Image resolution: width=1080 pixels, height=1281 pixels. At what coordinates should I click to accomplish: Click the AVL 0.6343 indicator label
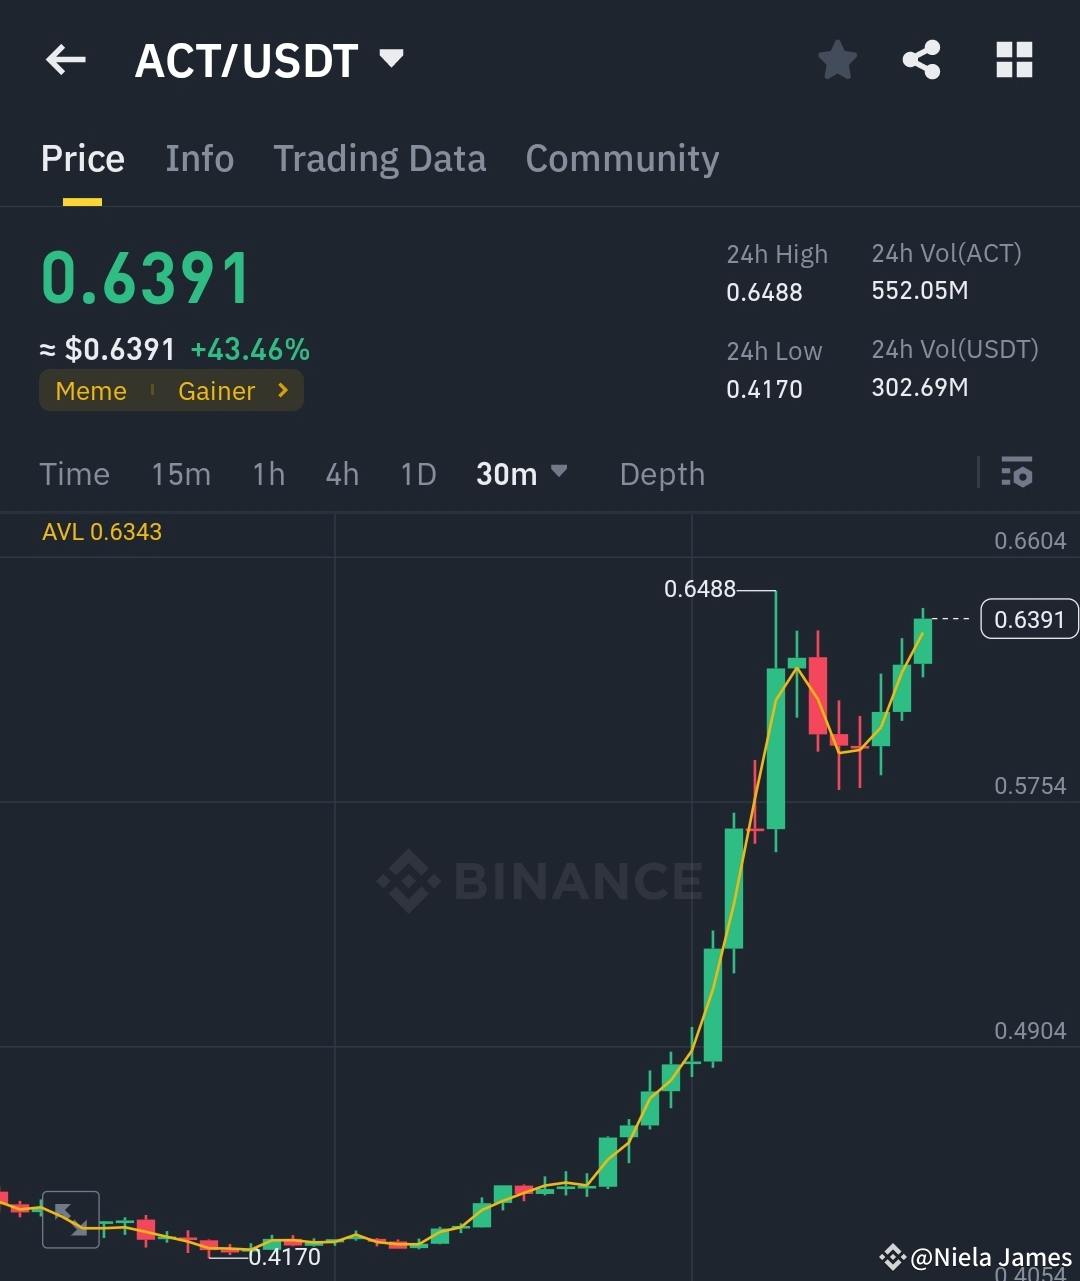coord(101,531)
